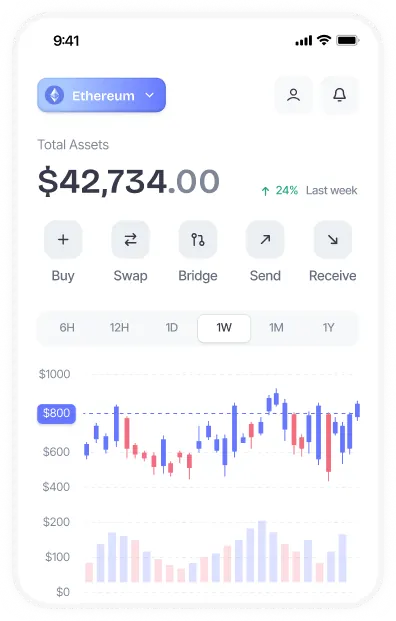The image size is (396, 621).
Task: Select the active 1W timeframe
Action: click(224, 328)
